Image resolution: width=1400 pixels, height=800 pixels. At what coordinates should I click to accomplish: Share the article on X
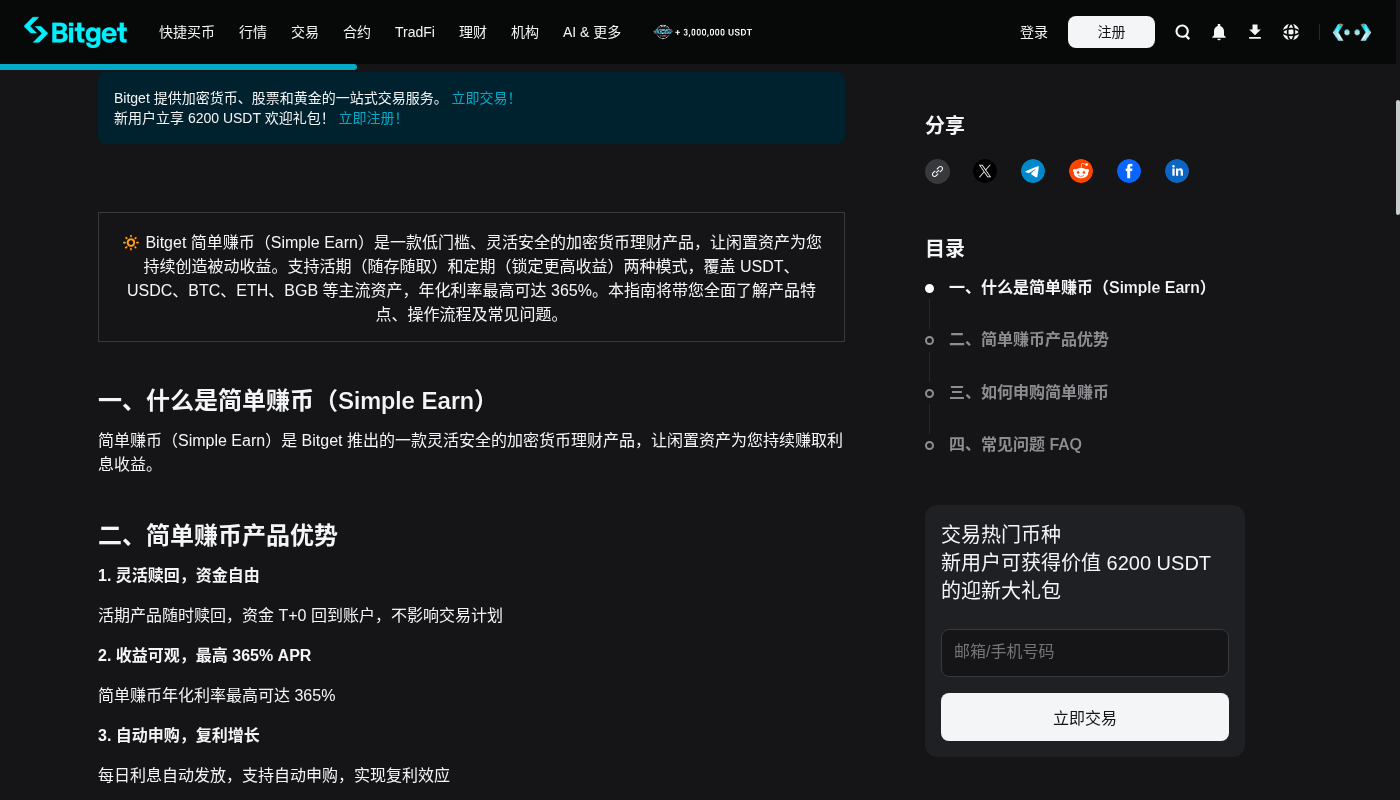tap(985, 171)
